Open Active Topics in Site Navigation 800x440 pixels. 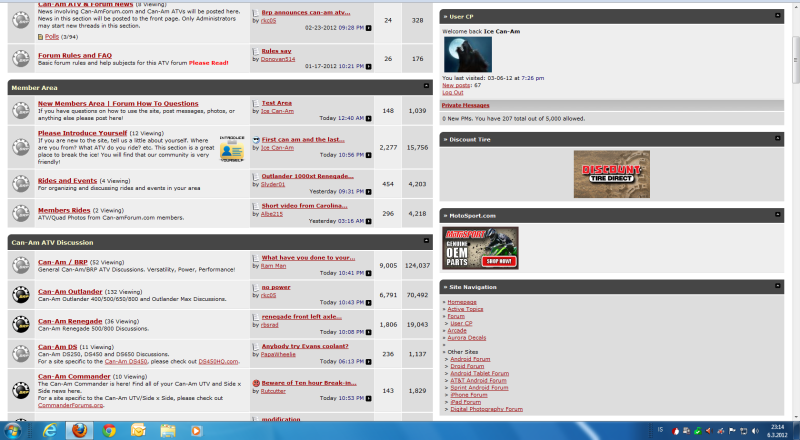pyautogui.click(x=465, y=309)
